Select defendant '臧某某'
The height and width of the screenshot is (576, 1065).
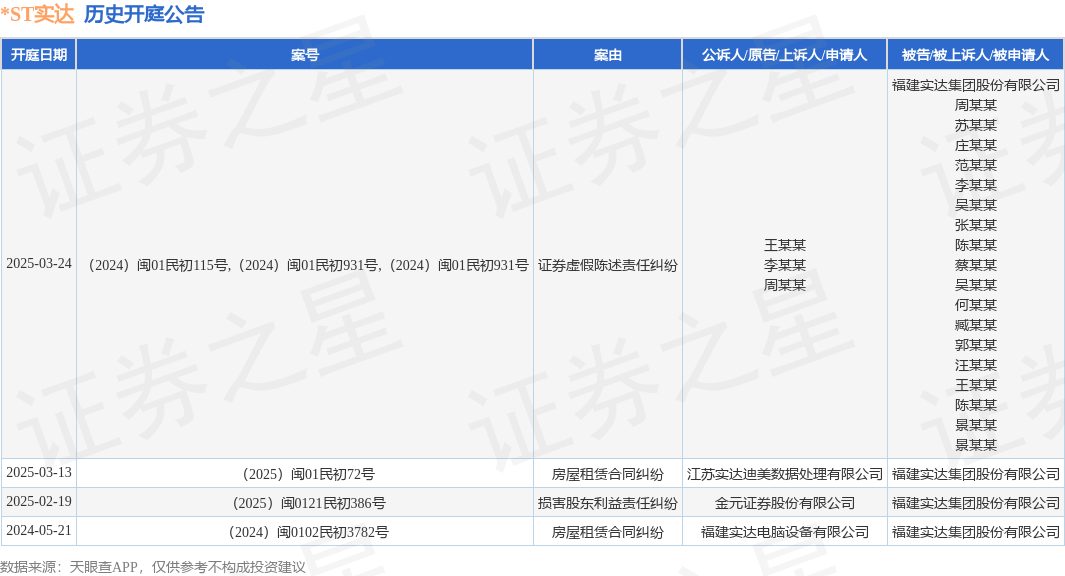tap(975, 325)
